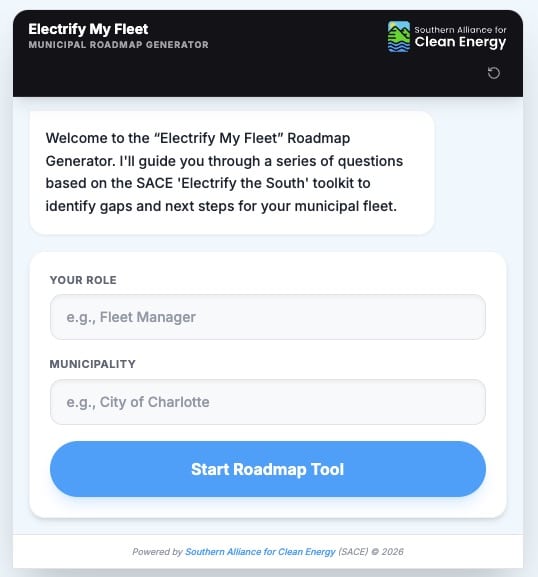Screen dimensions: 538x577
Task: Focus the Municipality input field
Action: tap(268, 402)
